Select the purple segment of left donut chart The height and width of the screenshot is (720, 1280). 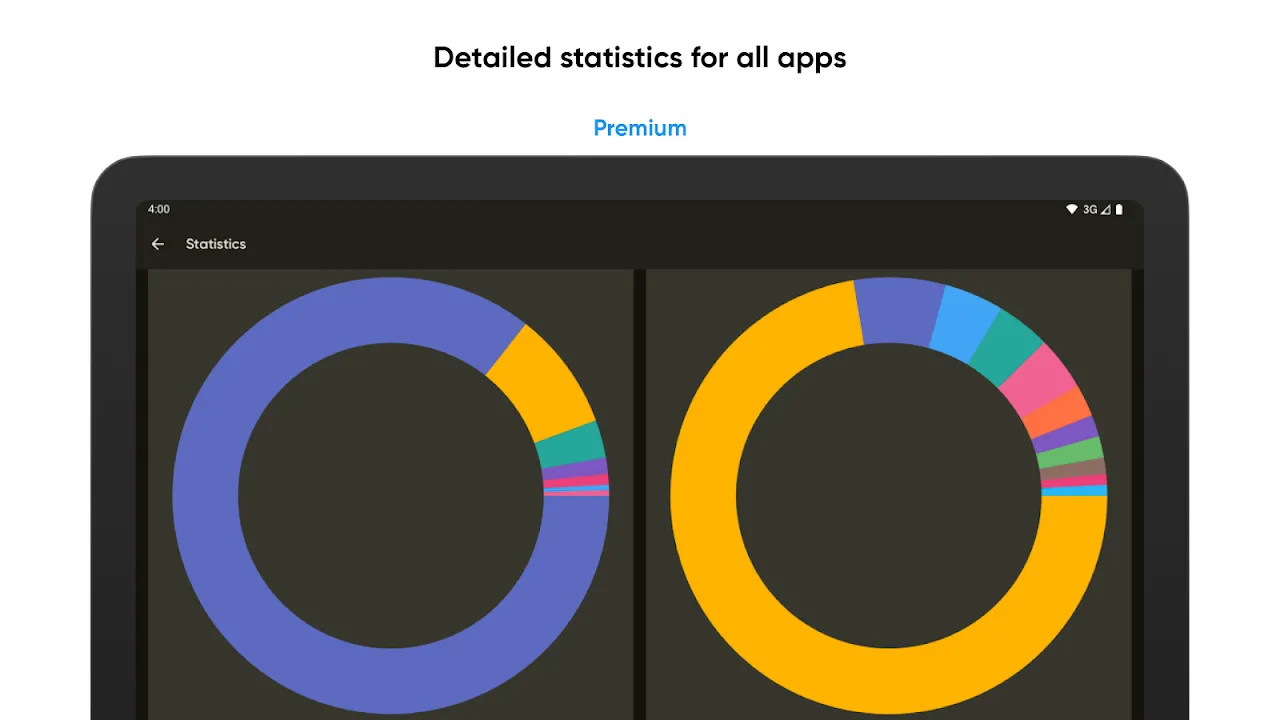[575, 468]
